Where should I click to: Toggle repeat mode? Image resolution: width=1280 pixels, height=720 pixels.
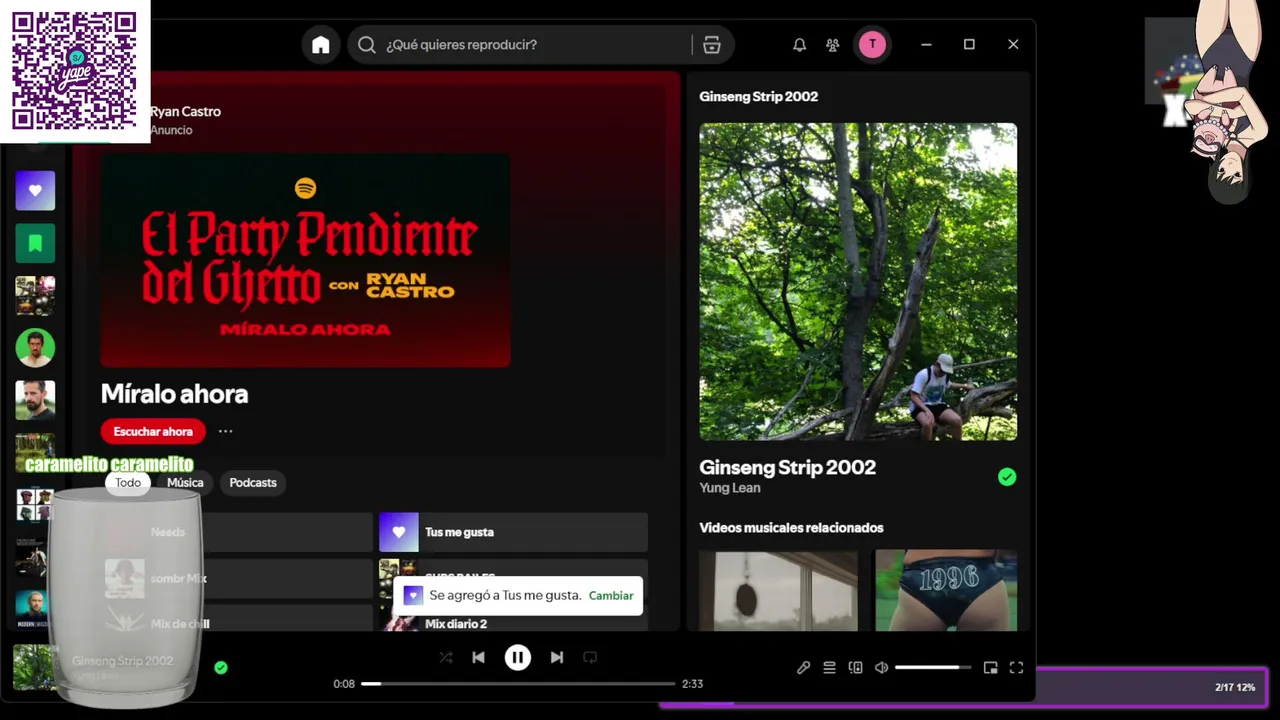(590, 658)
